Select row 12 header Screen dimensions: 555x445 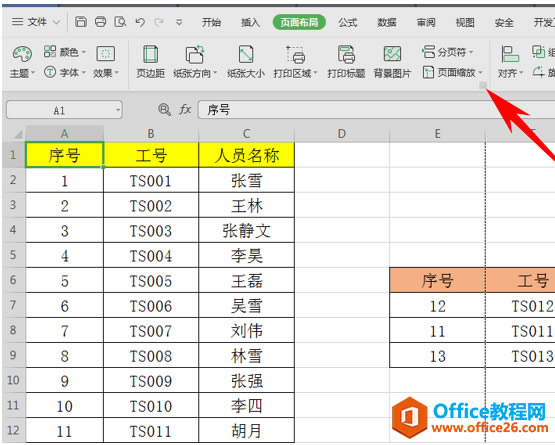coord(13,430)
